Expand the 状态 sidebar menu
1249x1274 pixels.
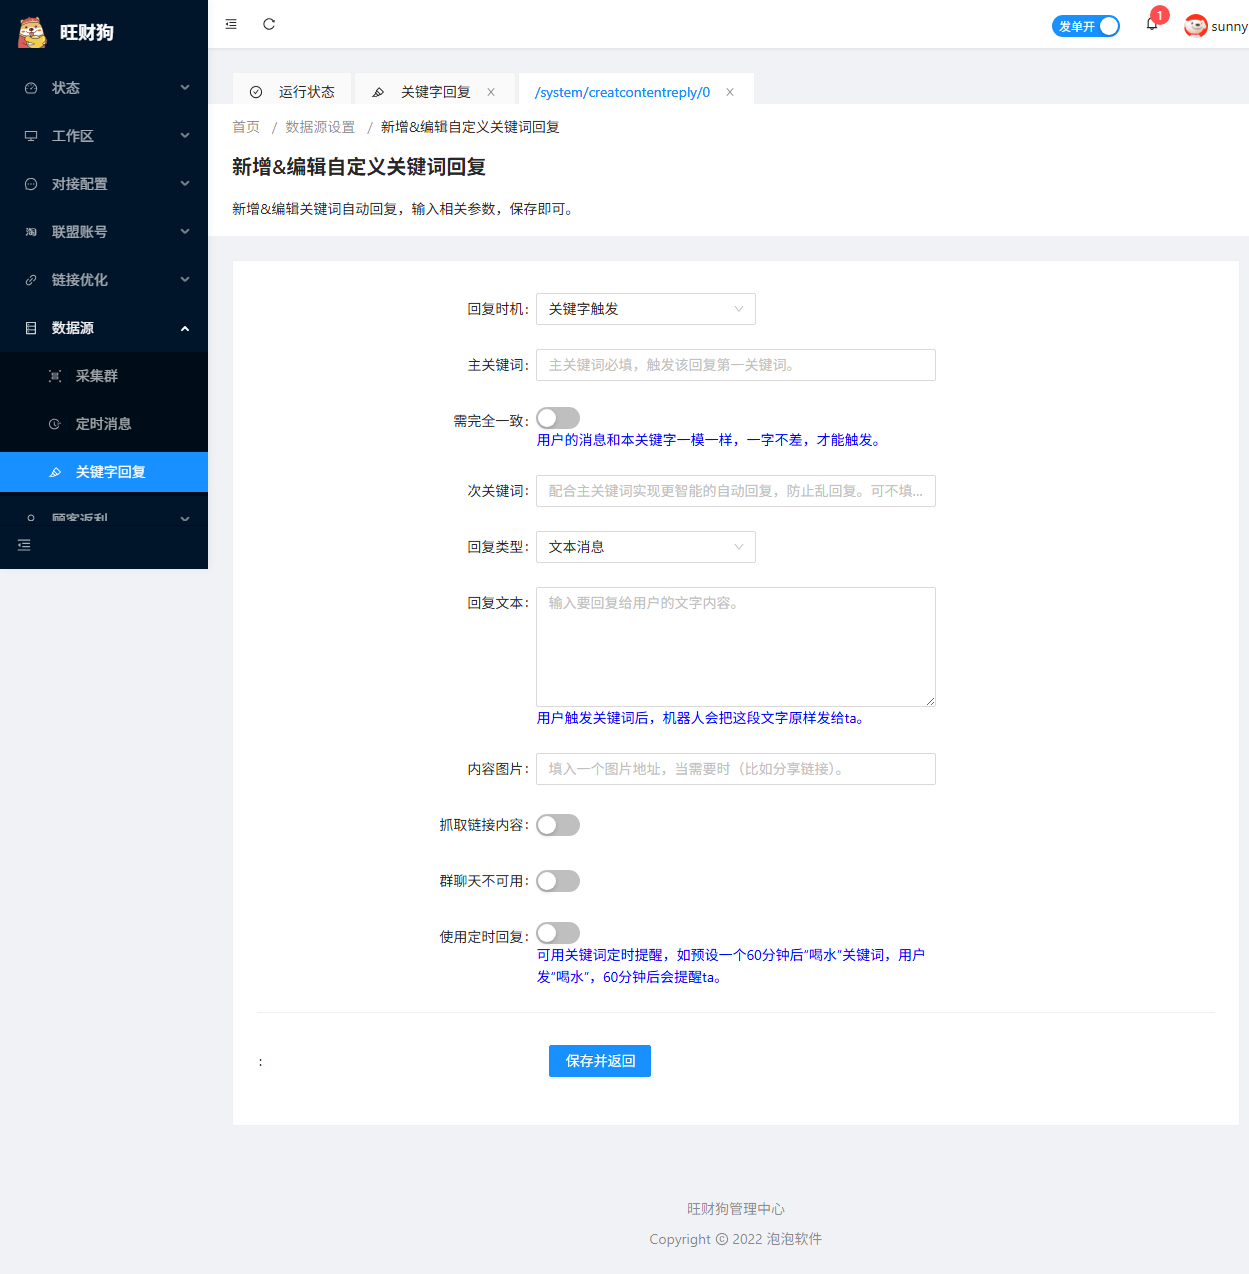click(104, 88)
